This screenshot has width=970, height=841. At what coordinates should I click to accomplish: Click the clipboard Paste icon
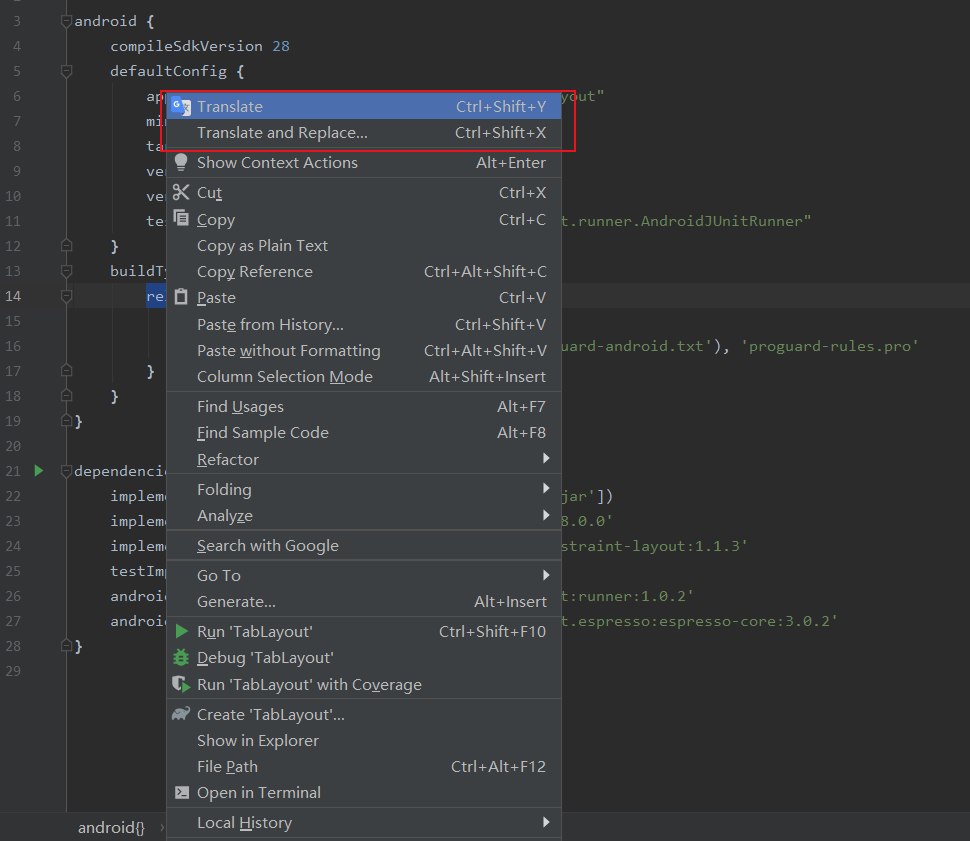pyautogui.click(x=181, y=296)
